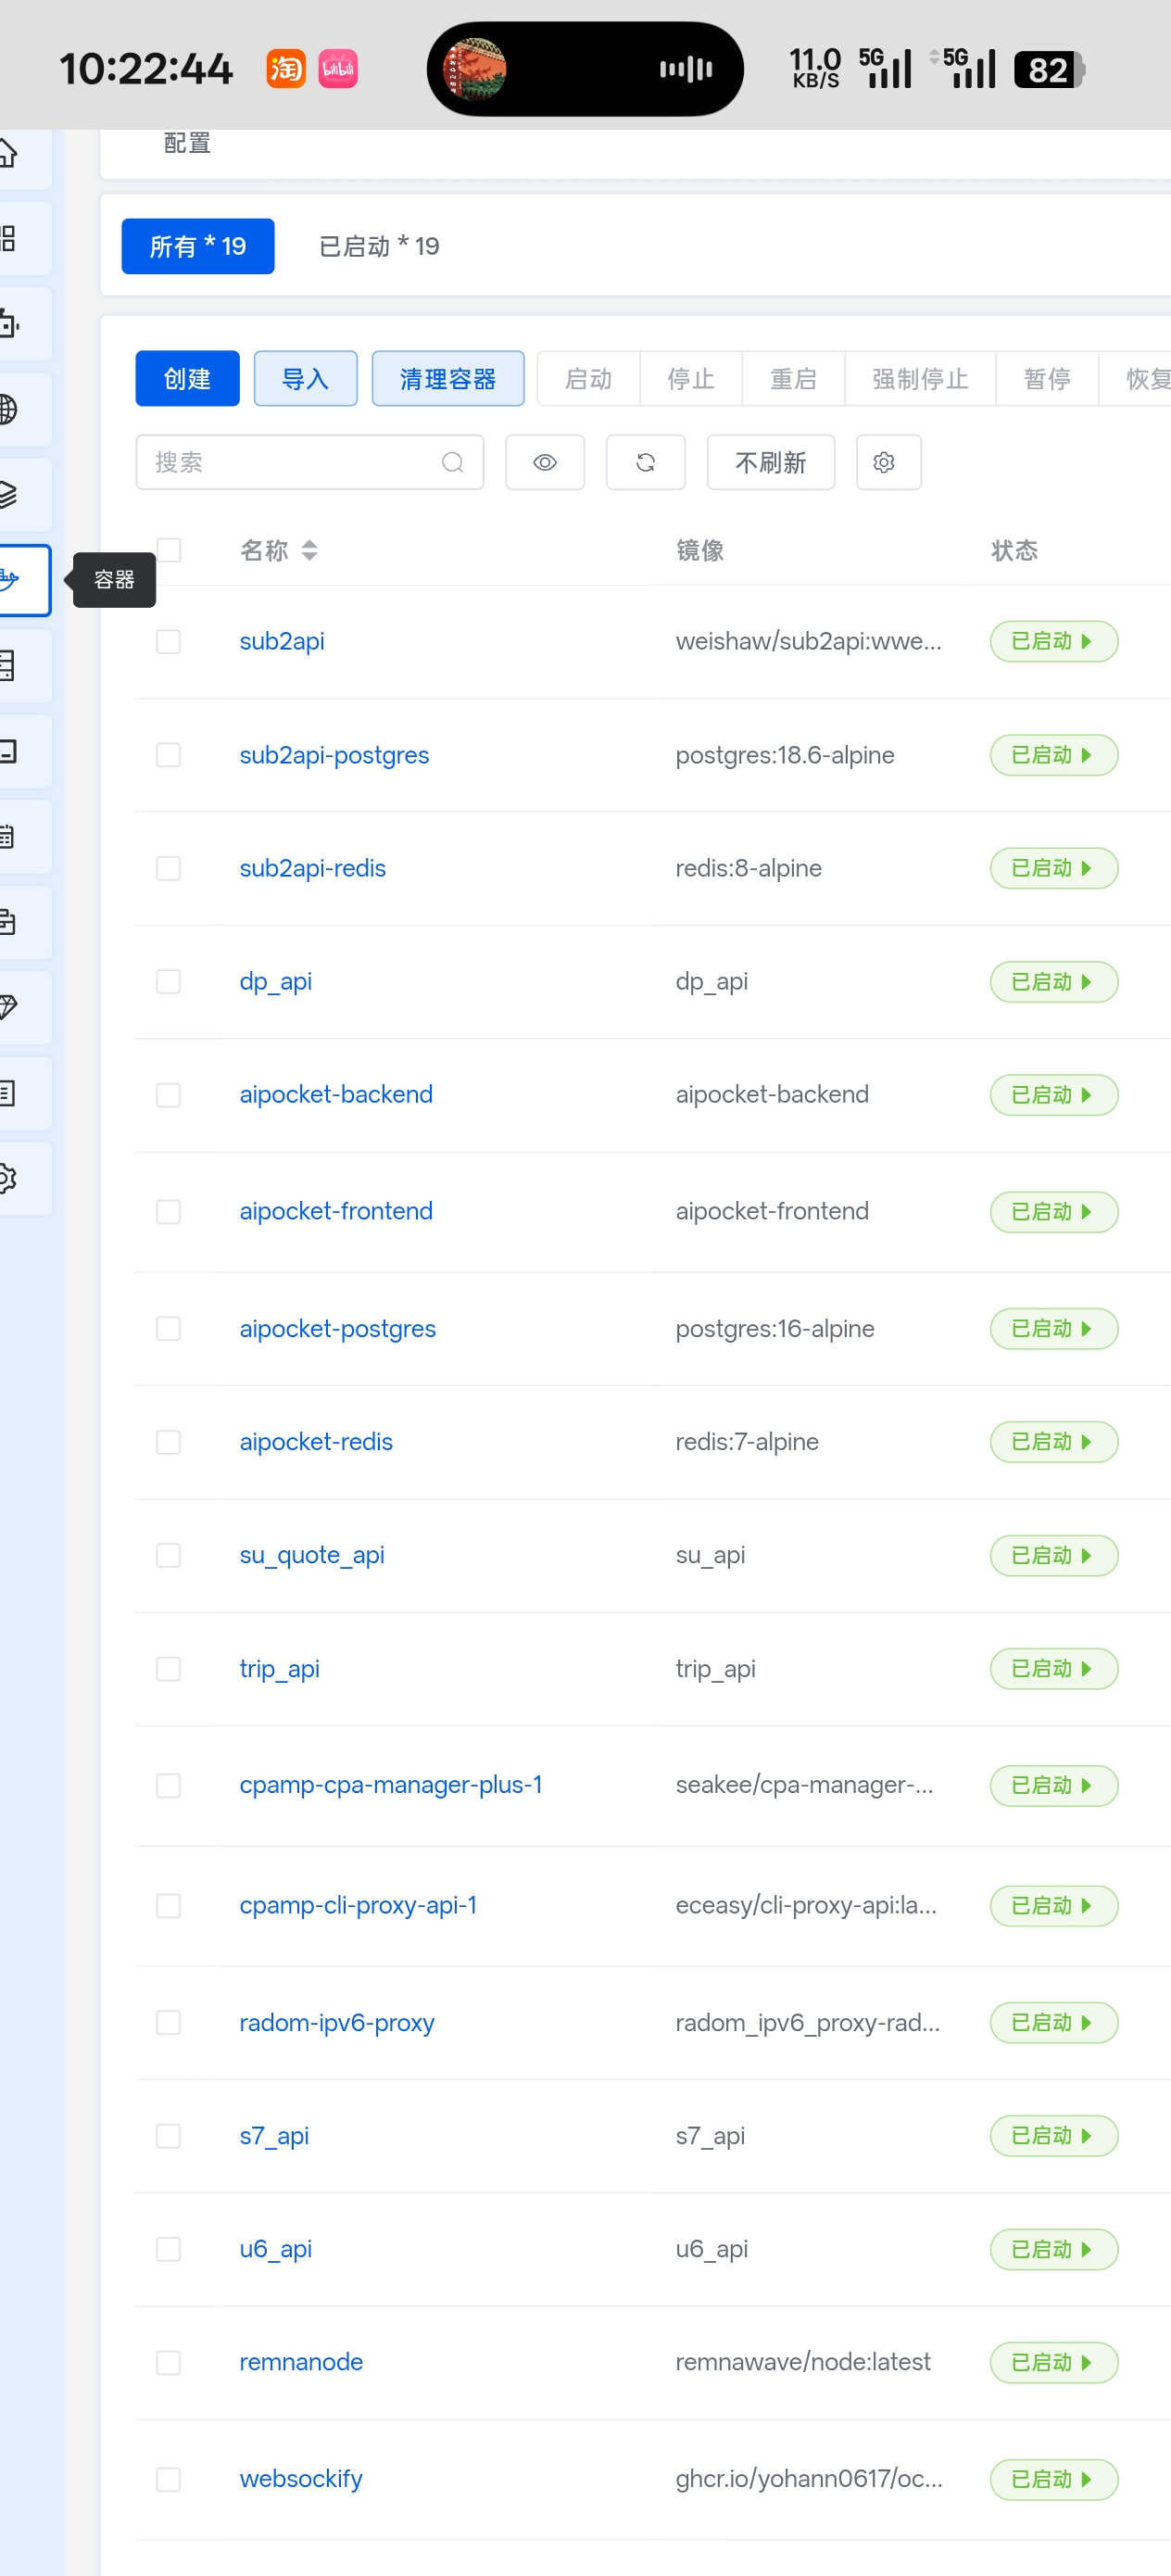Click the refresh icon button beside search
The height and width of the screenshot is (2576, 1171).
click(645, 462)
